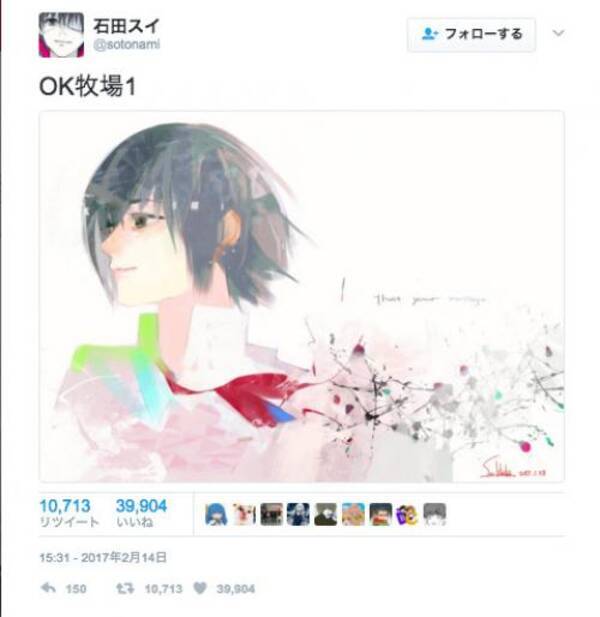Open the @sotonami handle link

tap(127, 44)
